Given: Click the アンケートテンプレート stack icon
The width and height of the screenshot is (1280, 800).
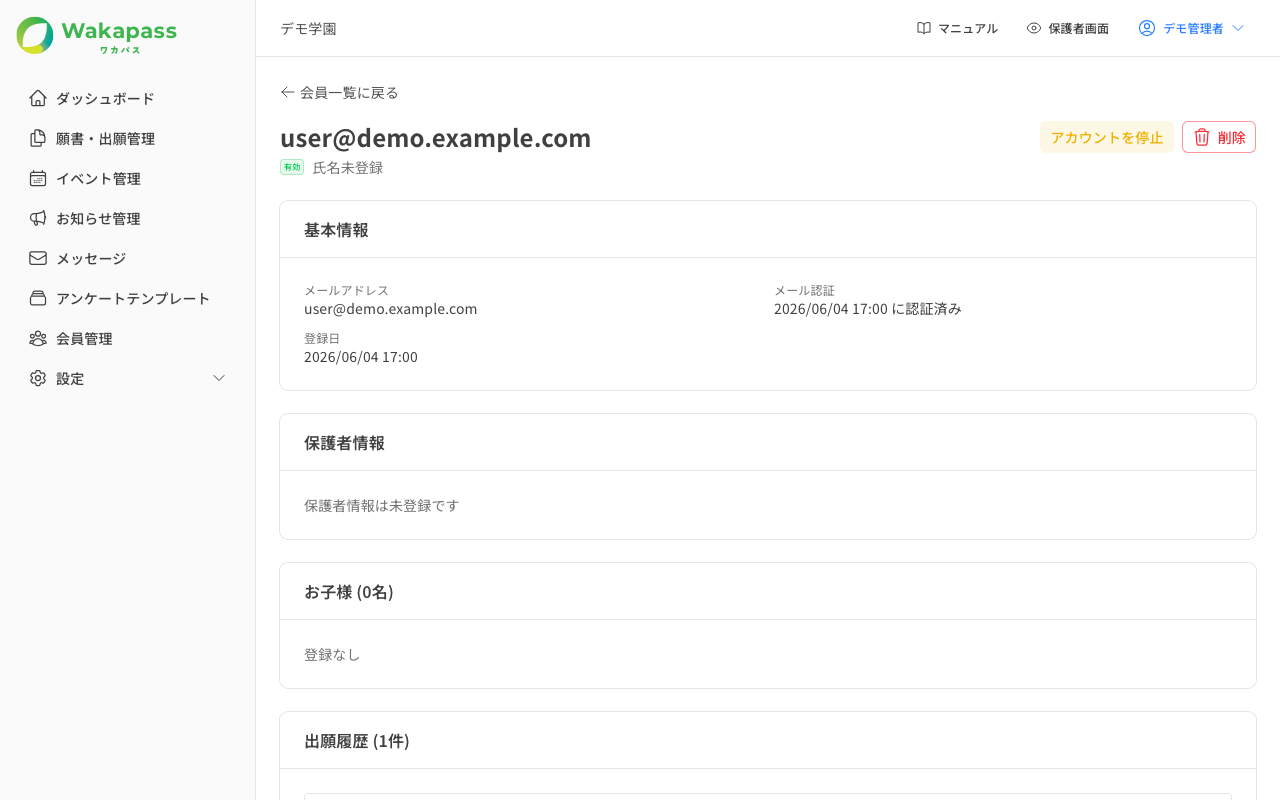Looking at the screenshot, I should [38, 298].
